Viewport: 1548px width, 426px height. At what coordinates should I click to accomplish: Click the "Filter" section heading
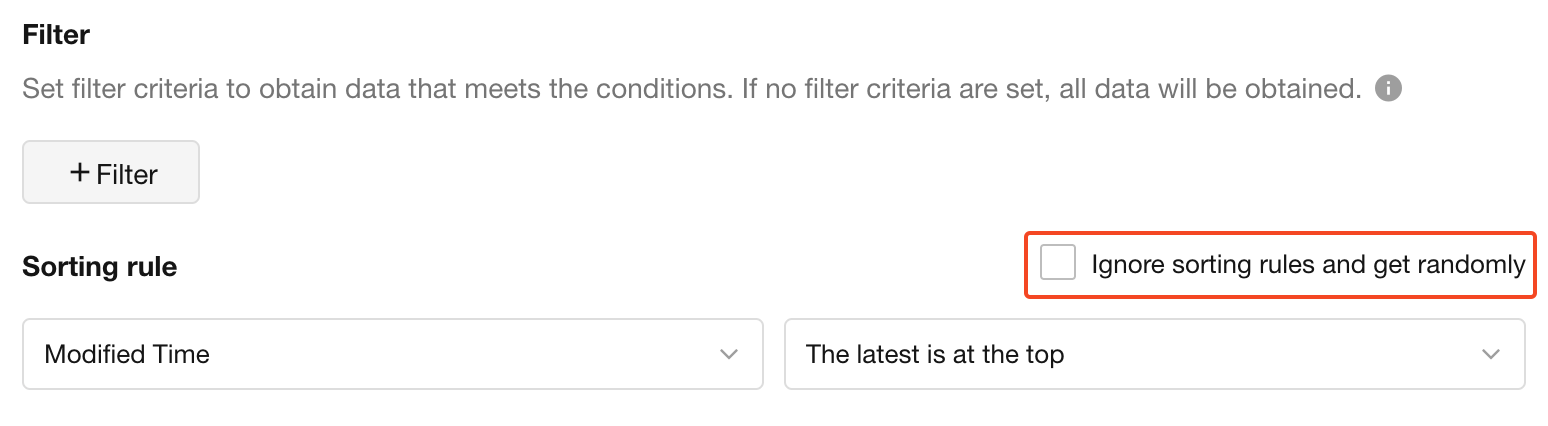pos(56,35)
